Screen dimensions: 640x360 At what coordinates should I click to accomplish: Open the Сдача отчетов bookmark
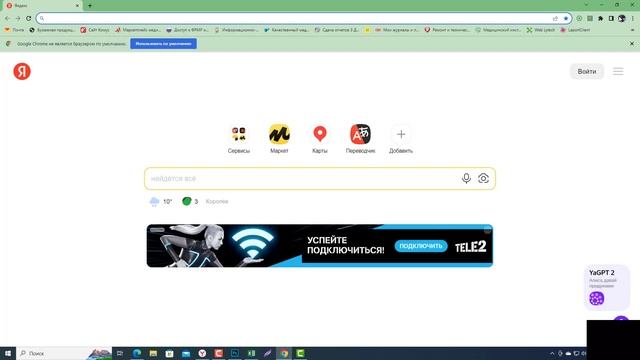(x=337, y=30)
